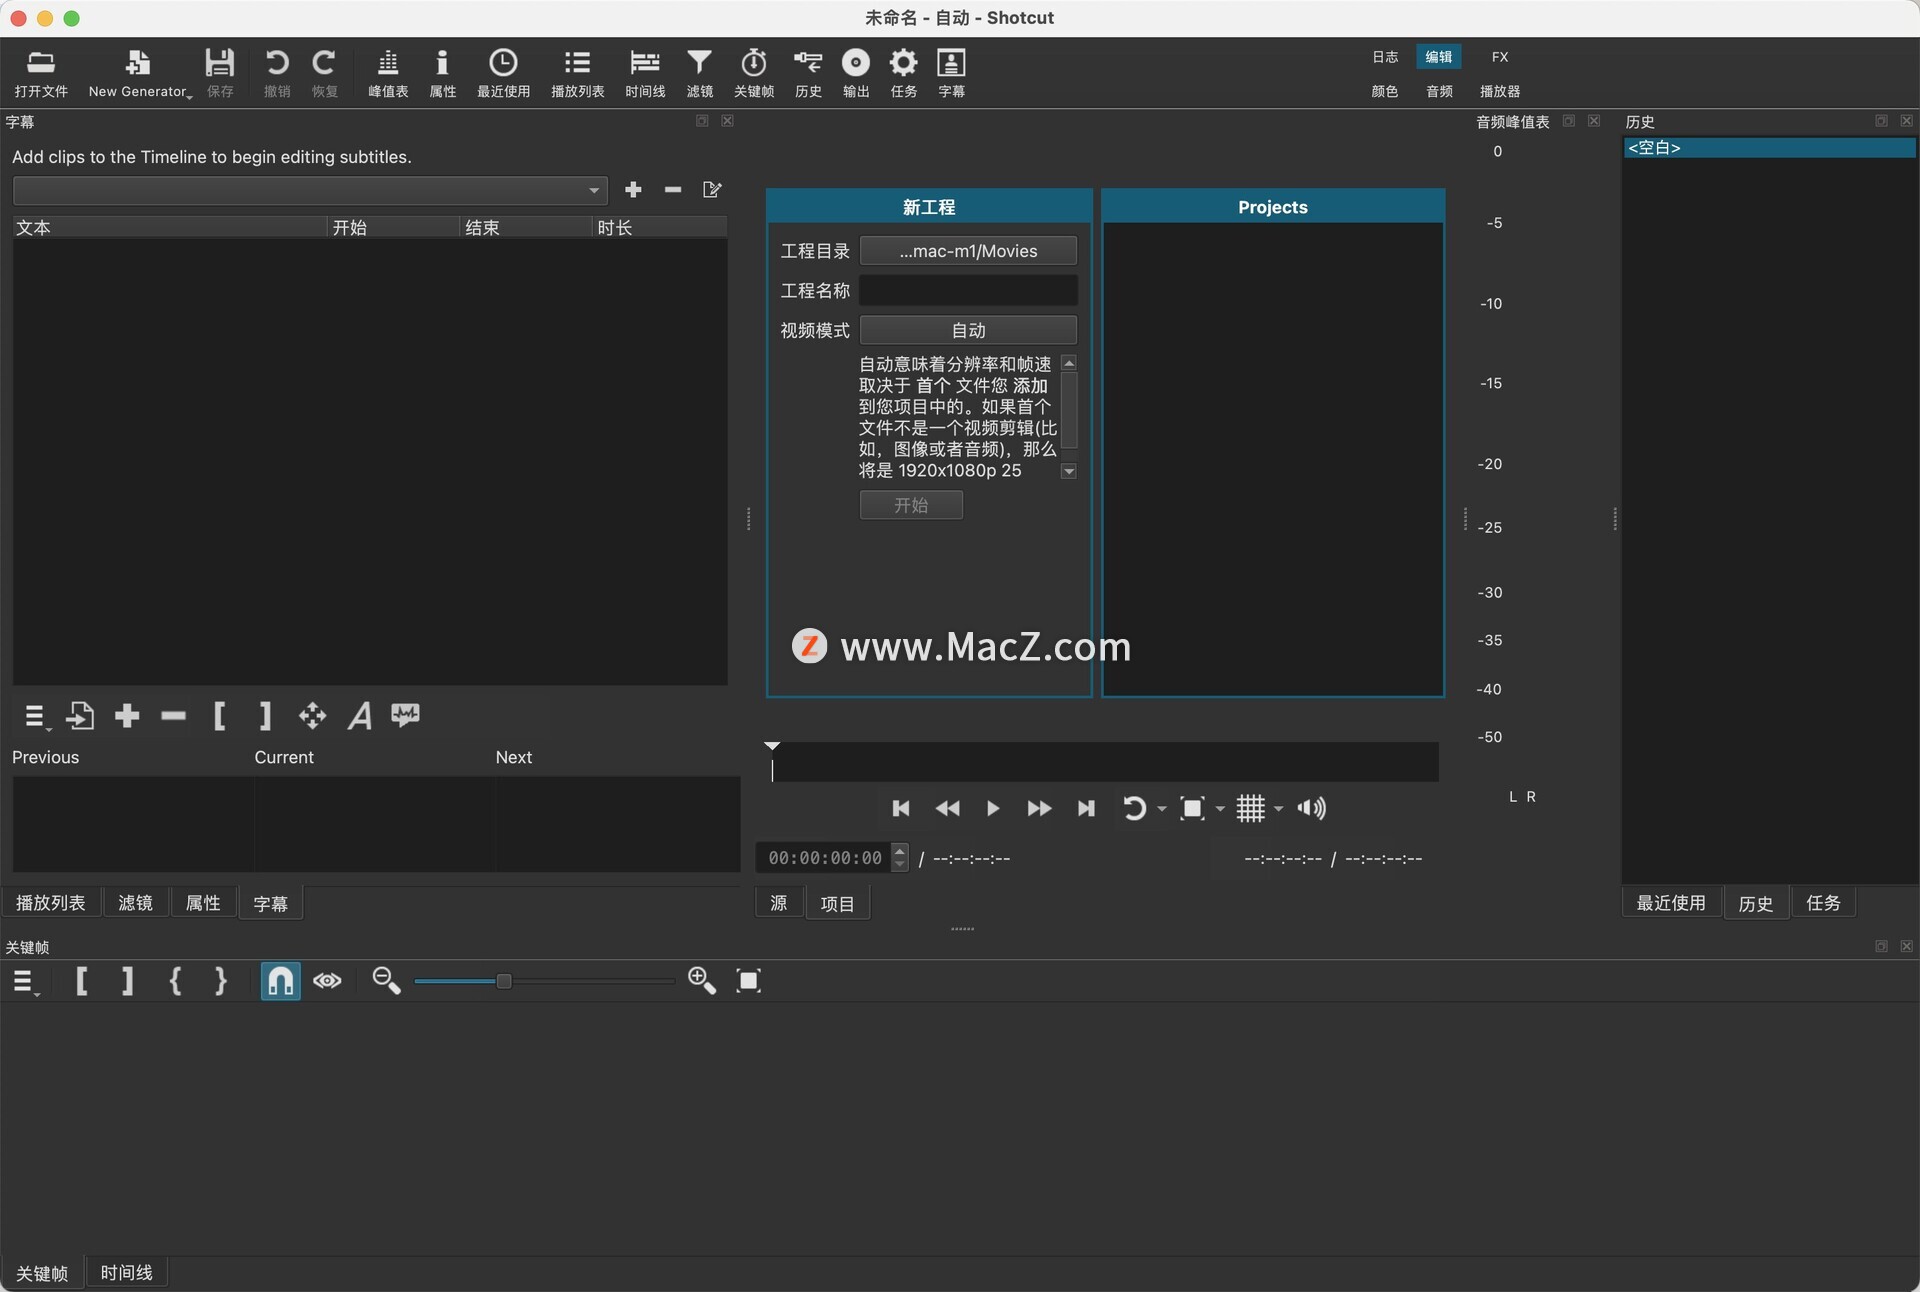
Task: Skip to the previous point in player
Action: (x=901, y=808)
